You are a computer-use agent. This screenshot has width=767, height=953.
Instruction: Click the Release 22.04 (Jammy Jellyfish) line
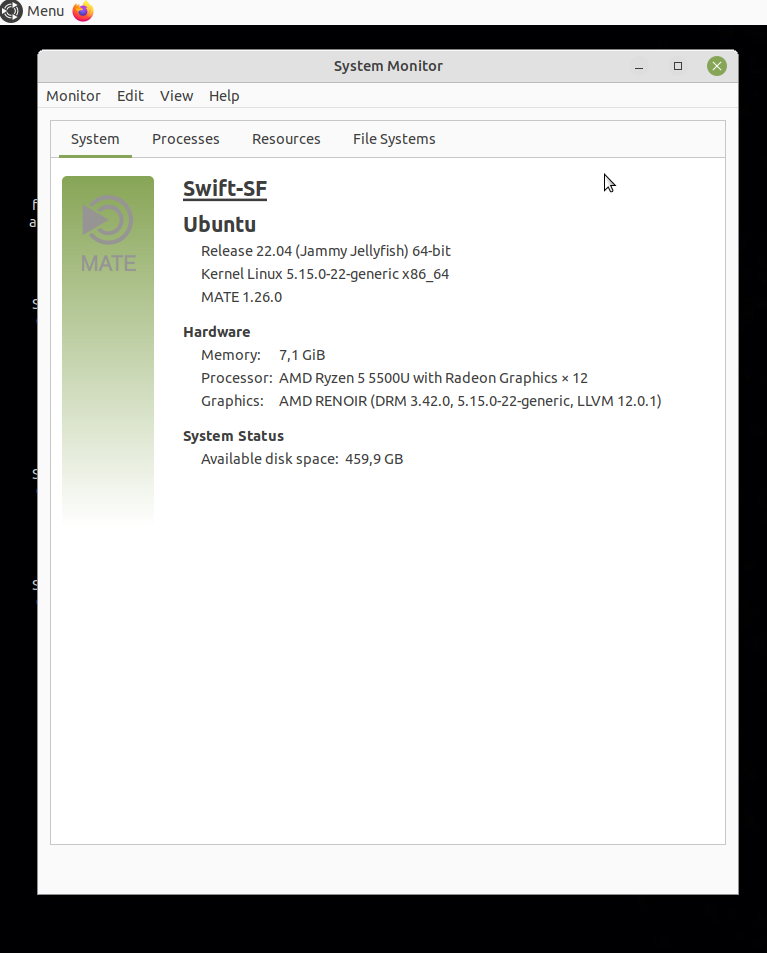click(326, 251)
